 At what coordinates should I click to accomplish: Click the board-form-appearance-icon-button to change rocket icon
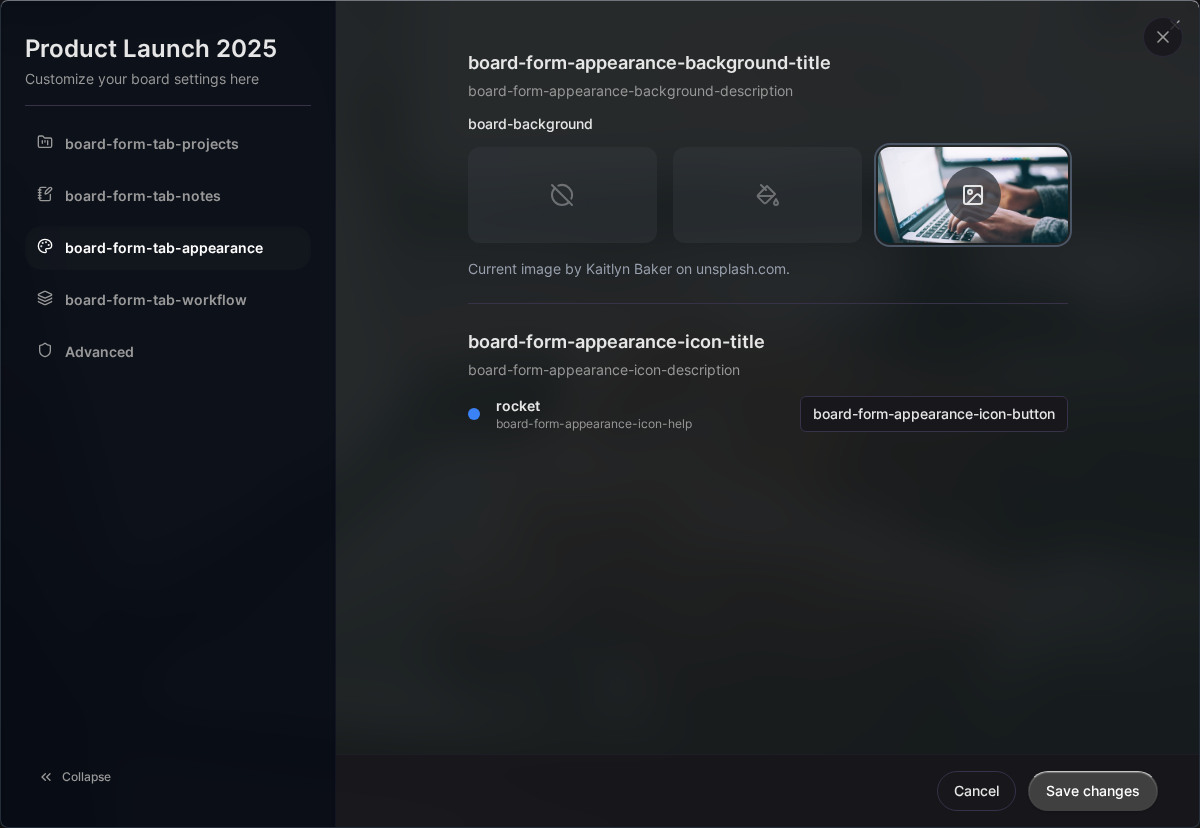pos(934,414)
